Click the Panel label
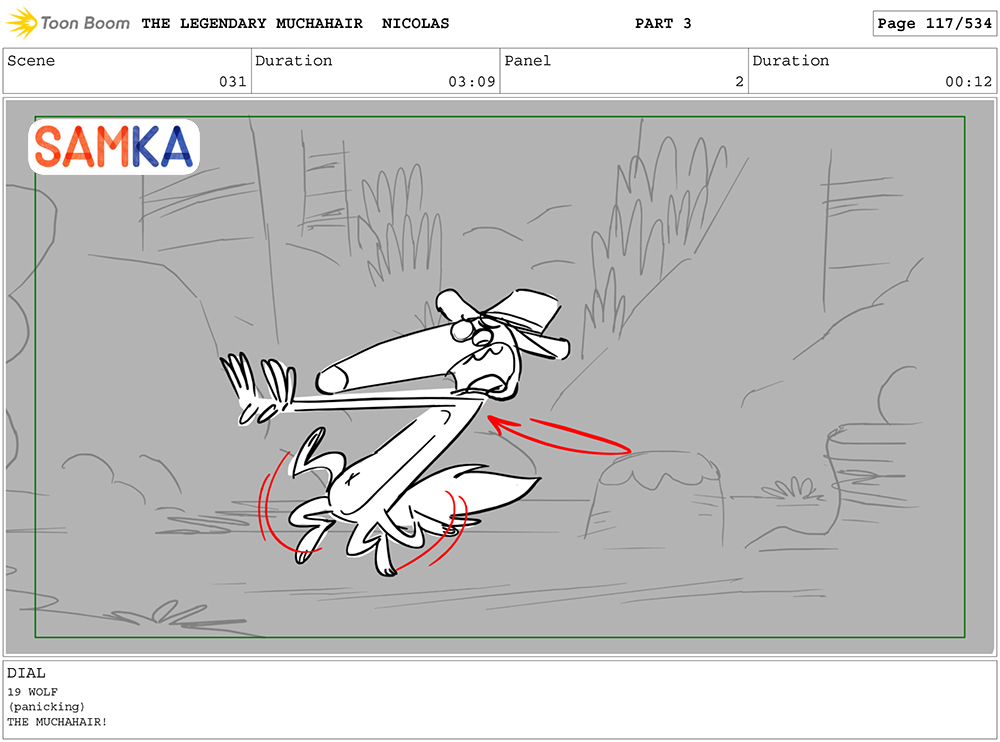Screen dimensions: 1000x742 point(527,61)
